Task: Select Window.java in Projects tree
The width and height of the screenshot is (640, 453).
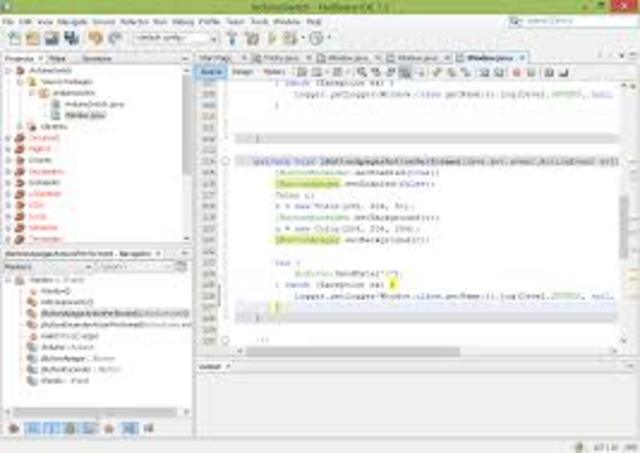Action: tap(85, 115)
